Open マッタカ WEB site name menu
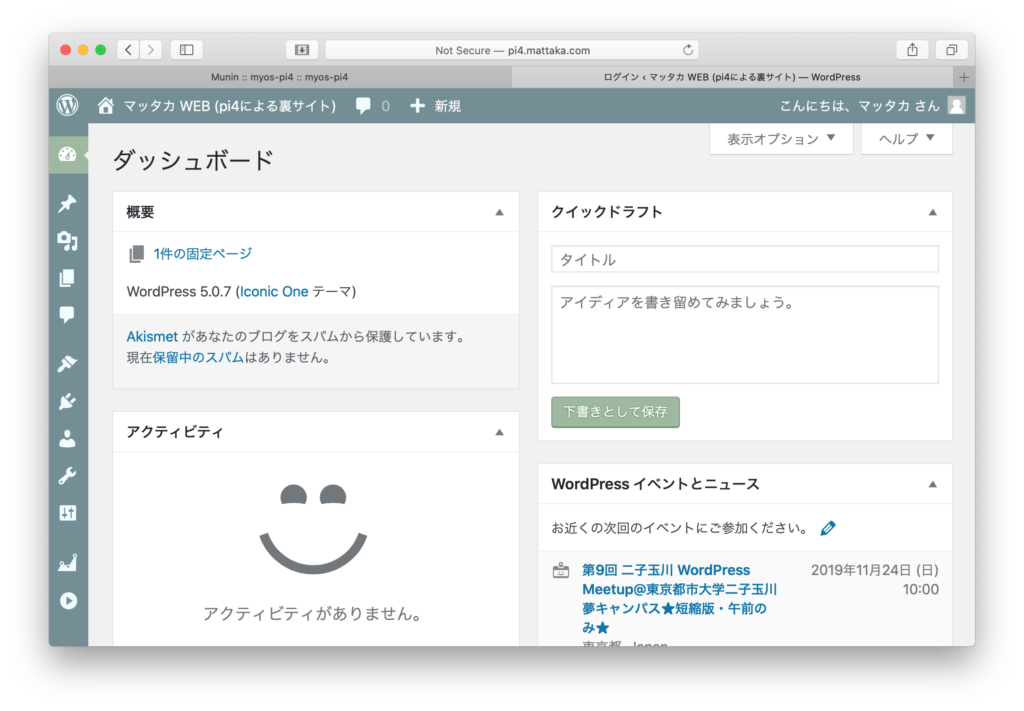The width and height of the screenshot is (1024, 711). pyautogui.click(x=229, y=106)
